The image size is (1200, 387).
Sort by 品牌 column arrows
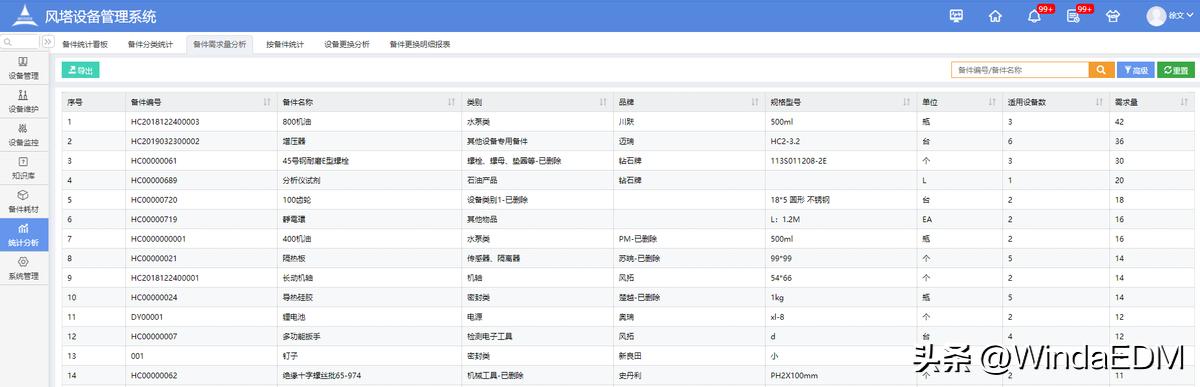tap(755, 102)
